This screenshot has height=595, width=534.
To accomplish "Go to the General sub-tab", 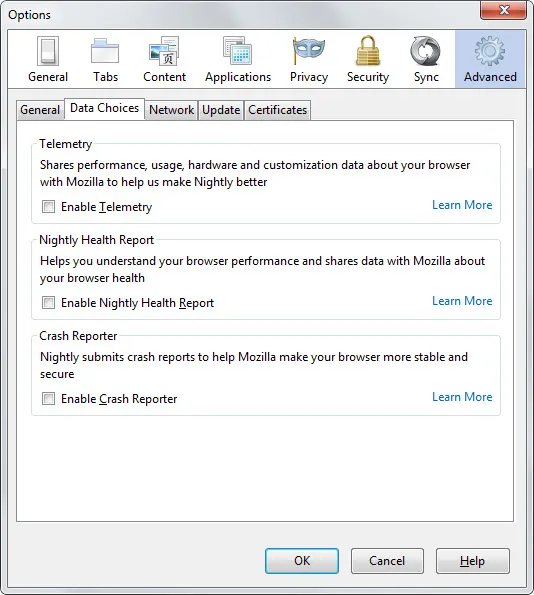I will pyautogui.click(x=40, y=110).
